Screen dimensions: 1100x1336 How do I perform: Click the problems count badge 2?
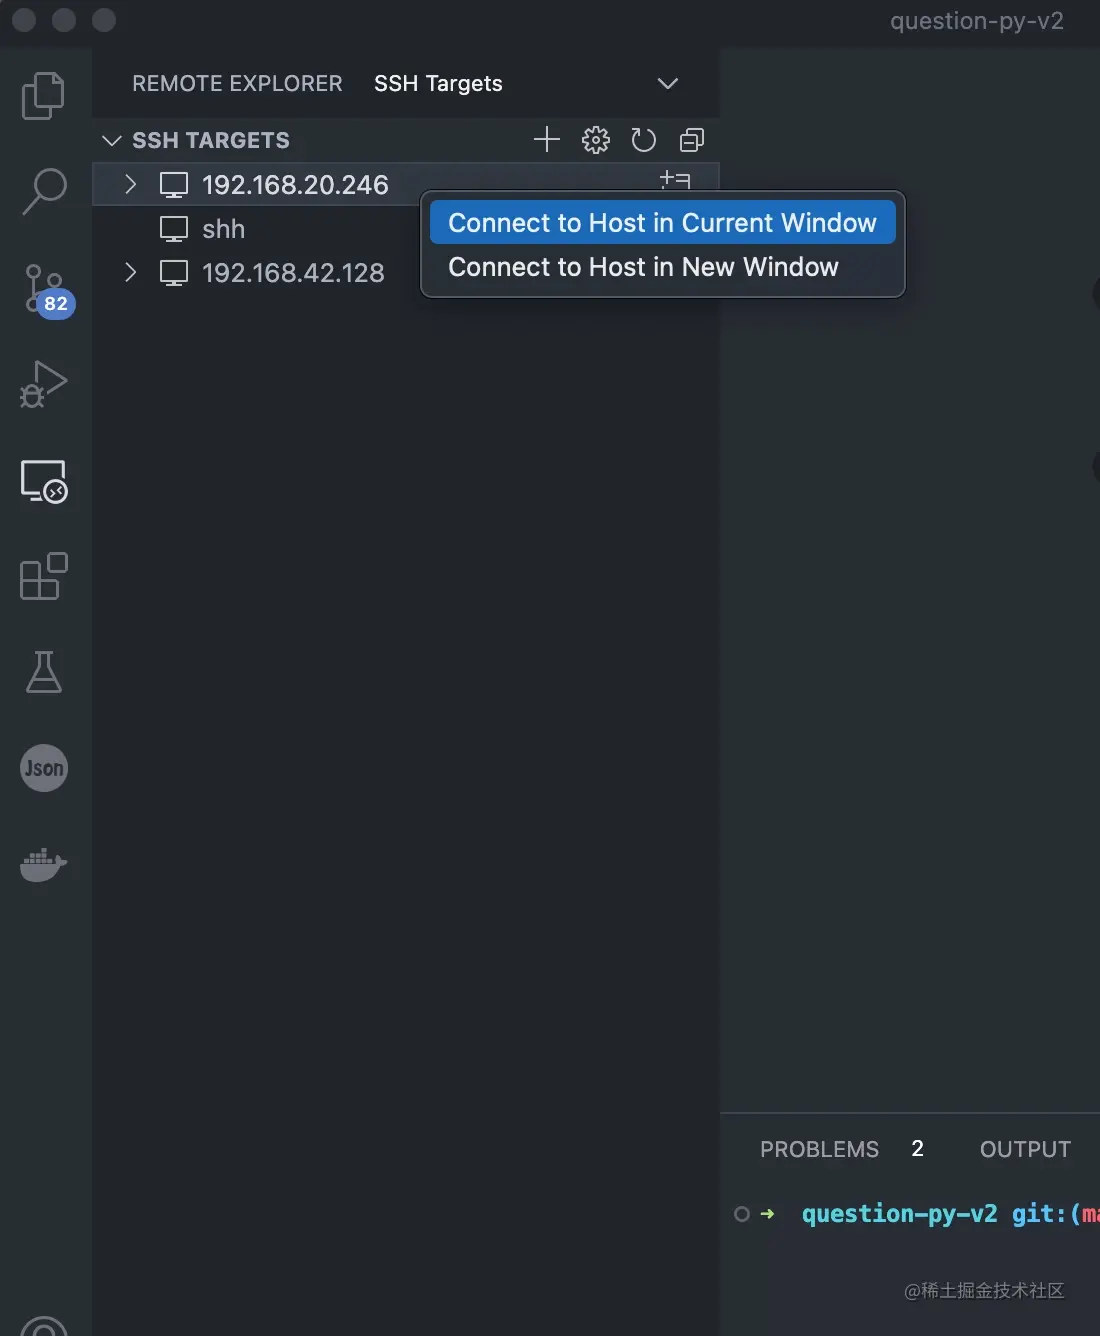click(x=917, y=1149)
